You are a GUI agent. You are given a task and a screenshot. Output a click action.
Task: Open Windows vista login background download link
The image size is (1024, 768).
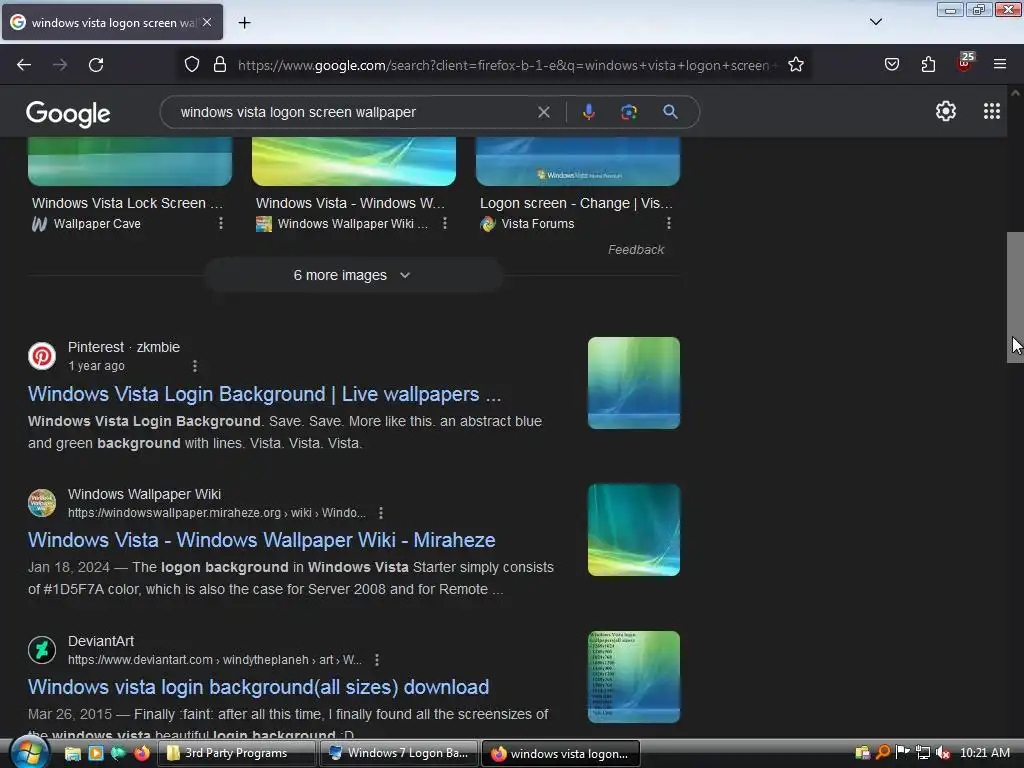[x=258, y=687]
